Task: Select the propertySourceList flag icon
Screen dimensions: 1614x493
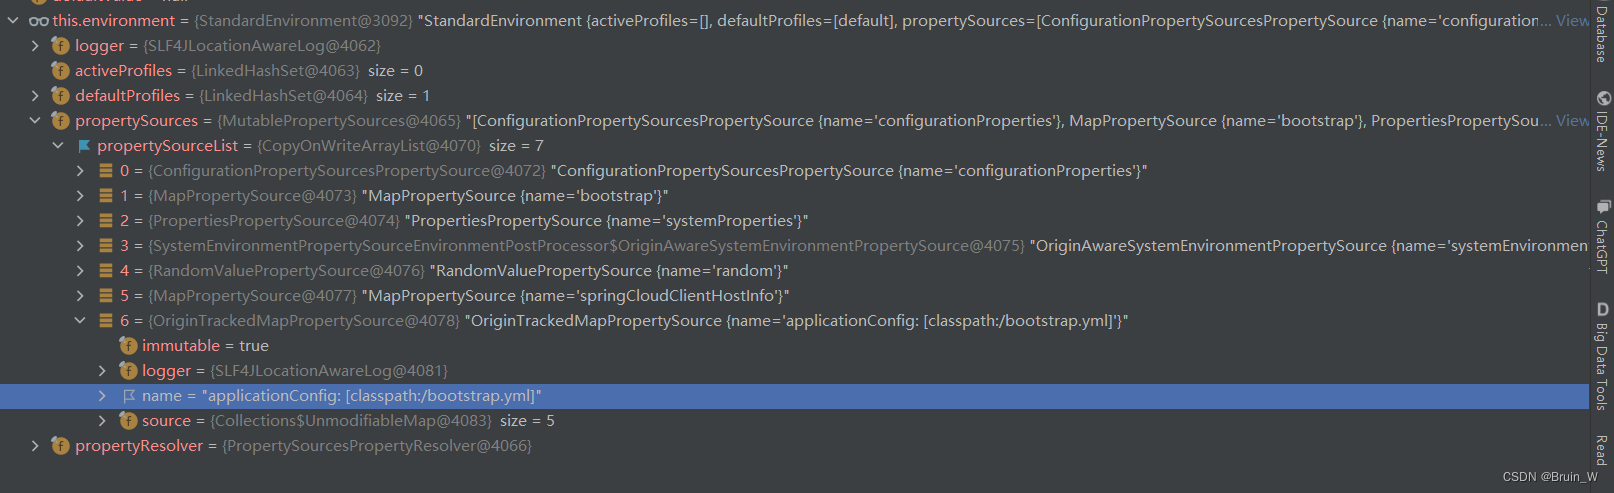Action: [x=84, y=146]
